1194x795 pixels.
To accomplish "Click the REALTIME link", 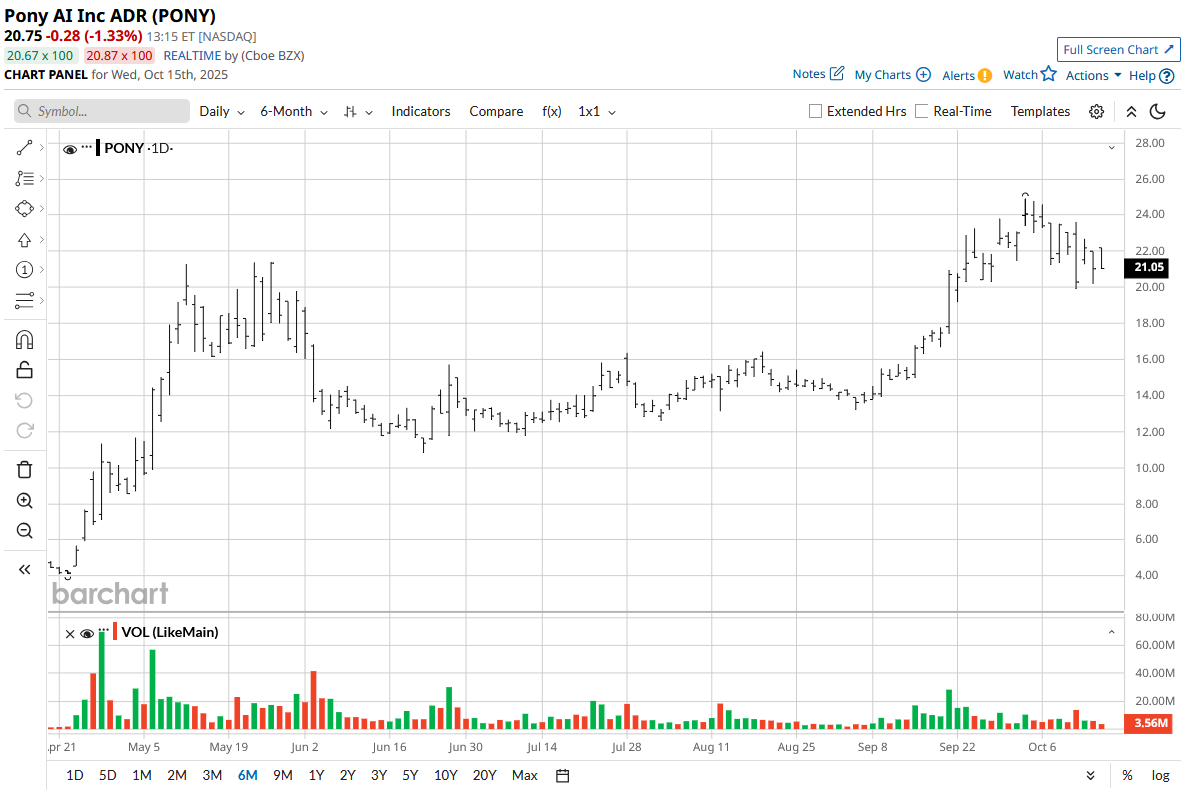I will (x=192, y=56).
